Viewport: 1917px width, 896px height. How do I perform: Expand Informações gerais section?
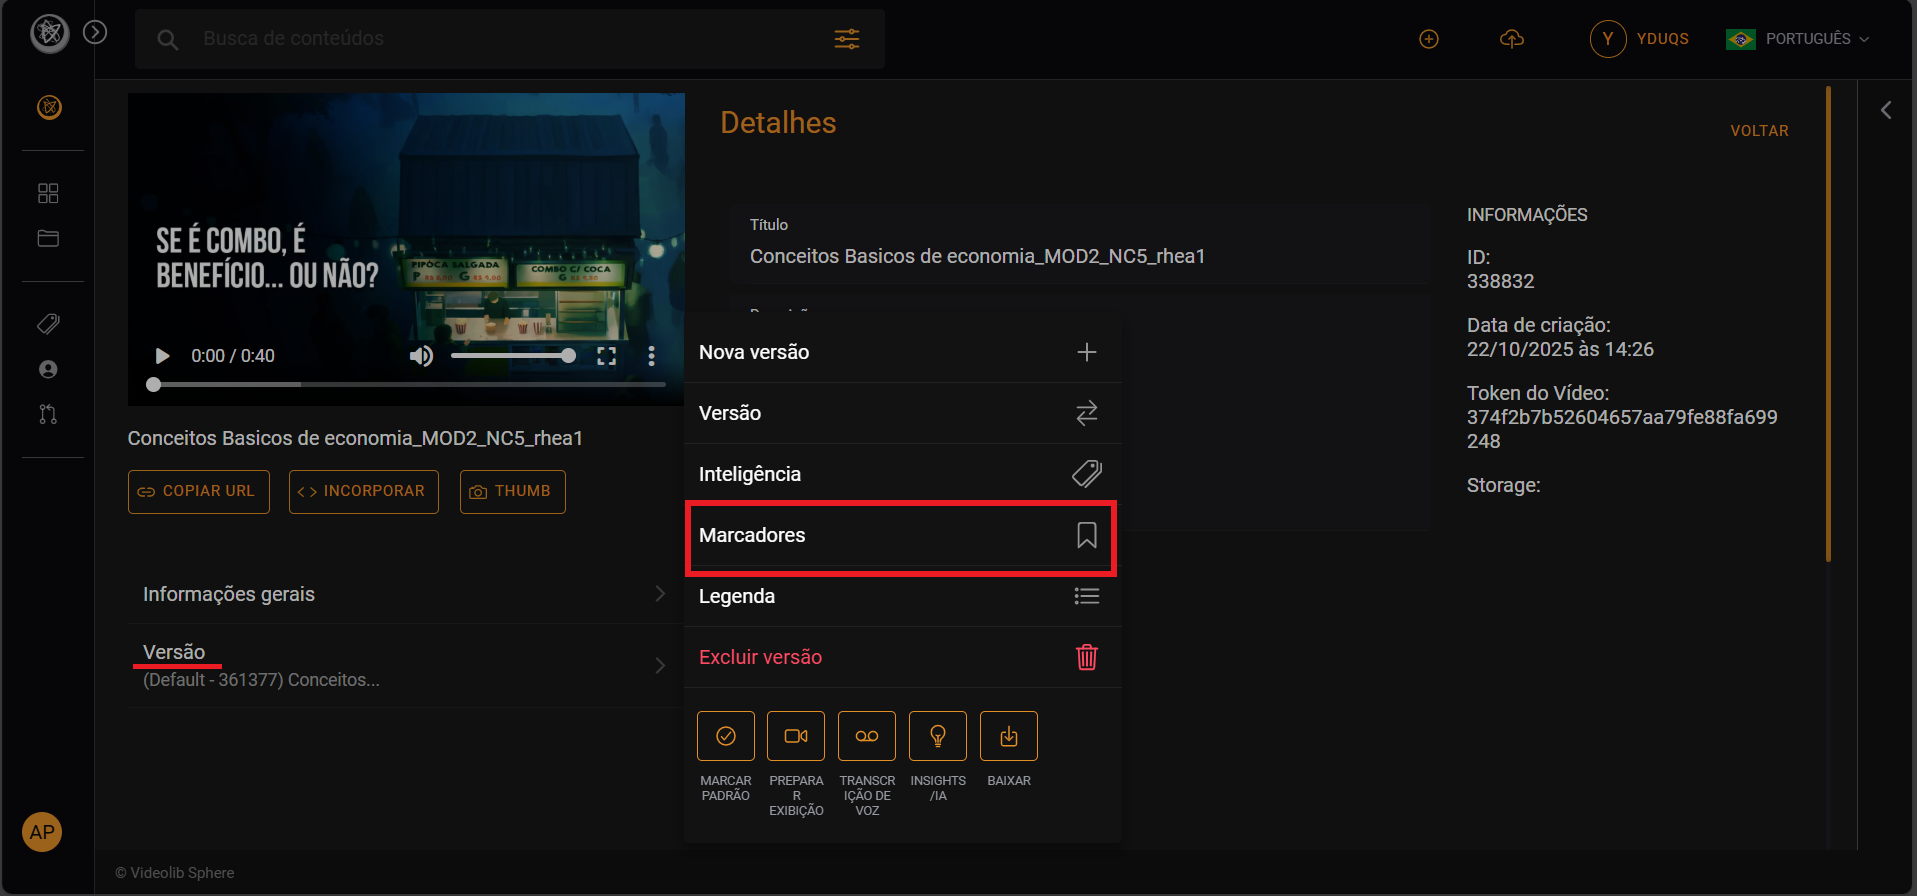coord(405,594)
